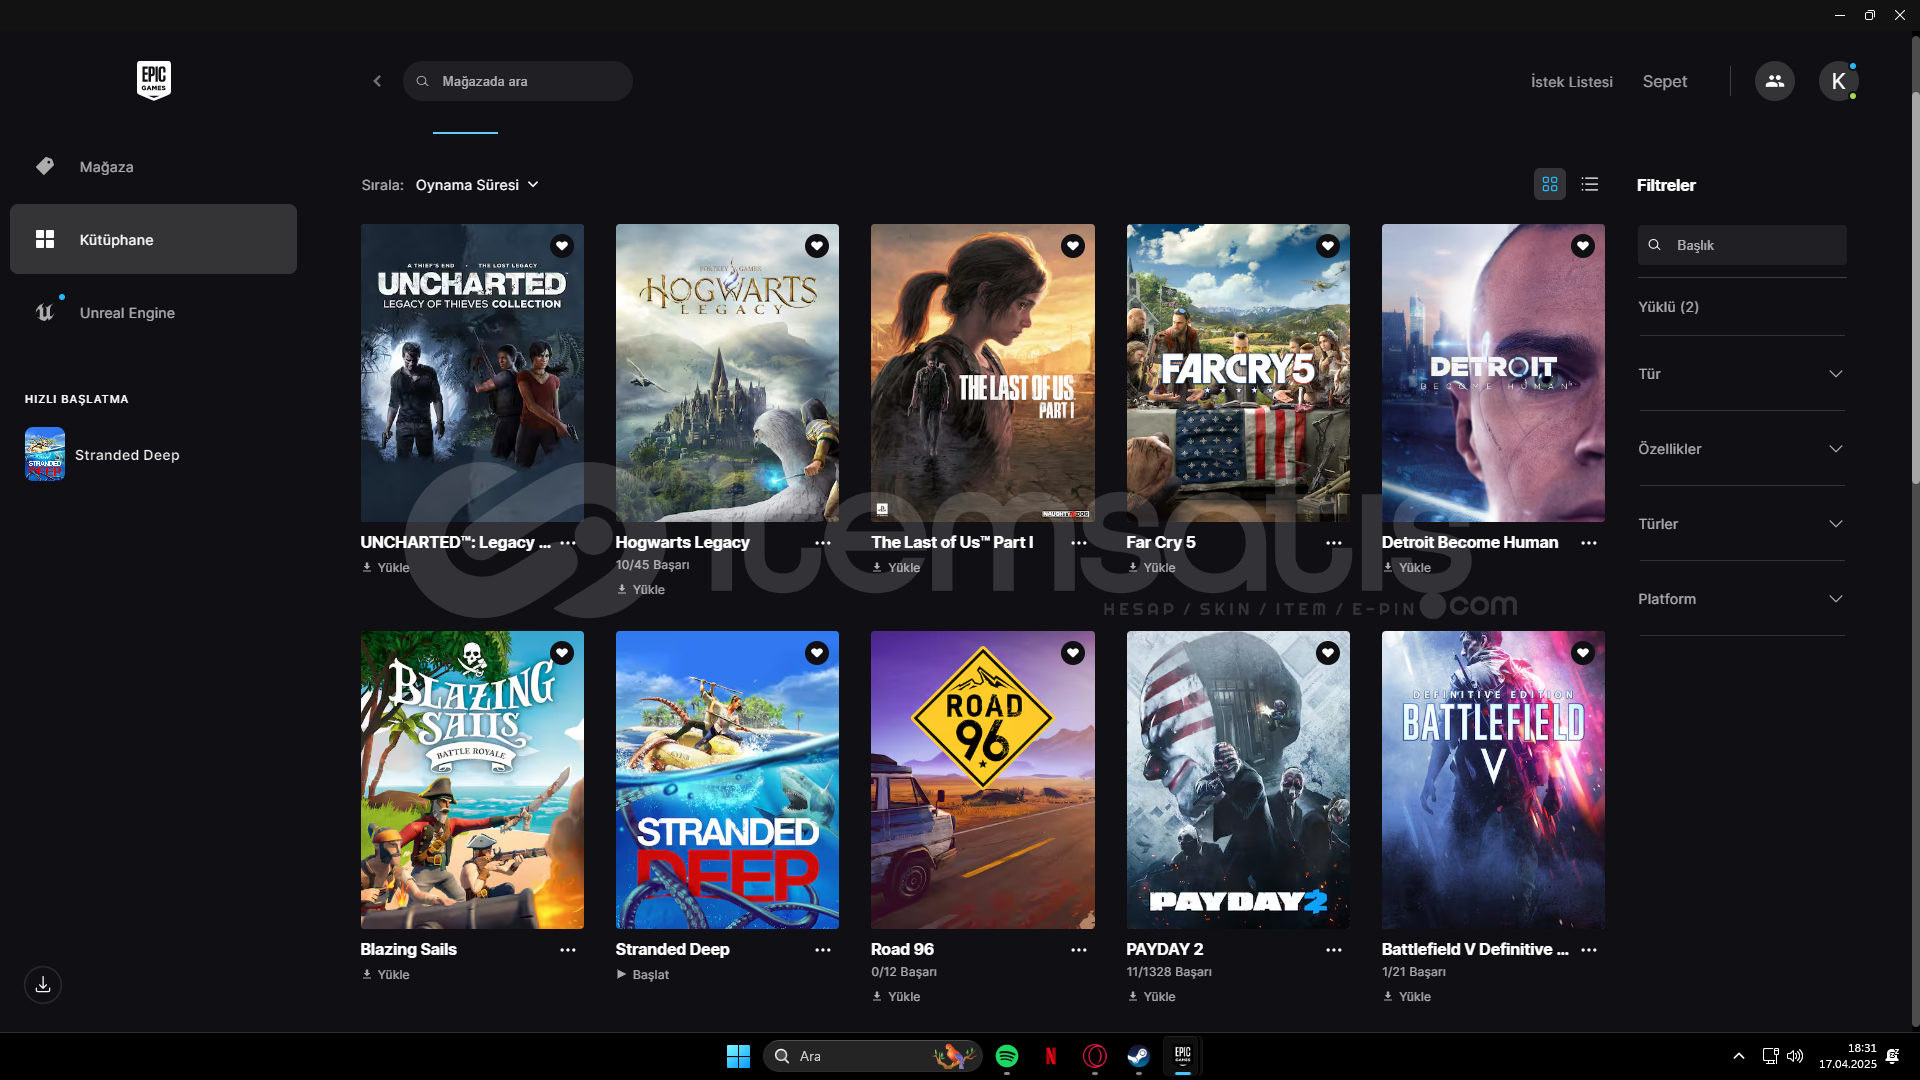Expand the Tür filter section
1920x1080 pixels.
[1741, 374]
